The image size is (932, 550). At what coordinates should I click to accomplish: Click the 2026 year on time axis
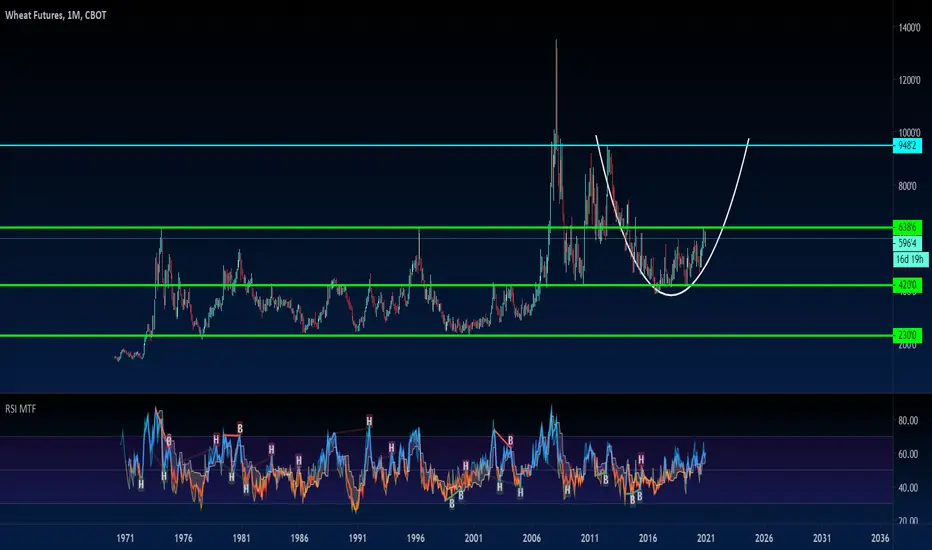(764, 538)
